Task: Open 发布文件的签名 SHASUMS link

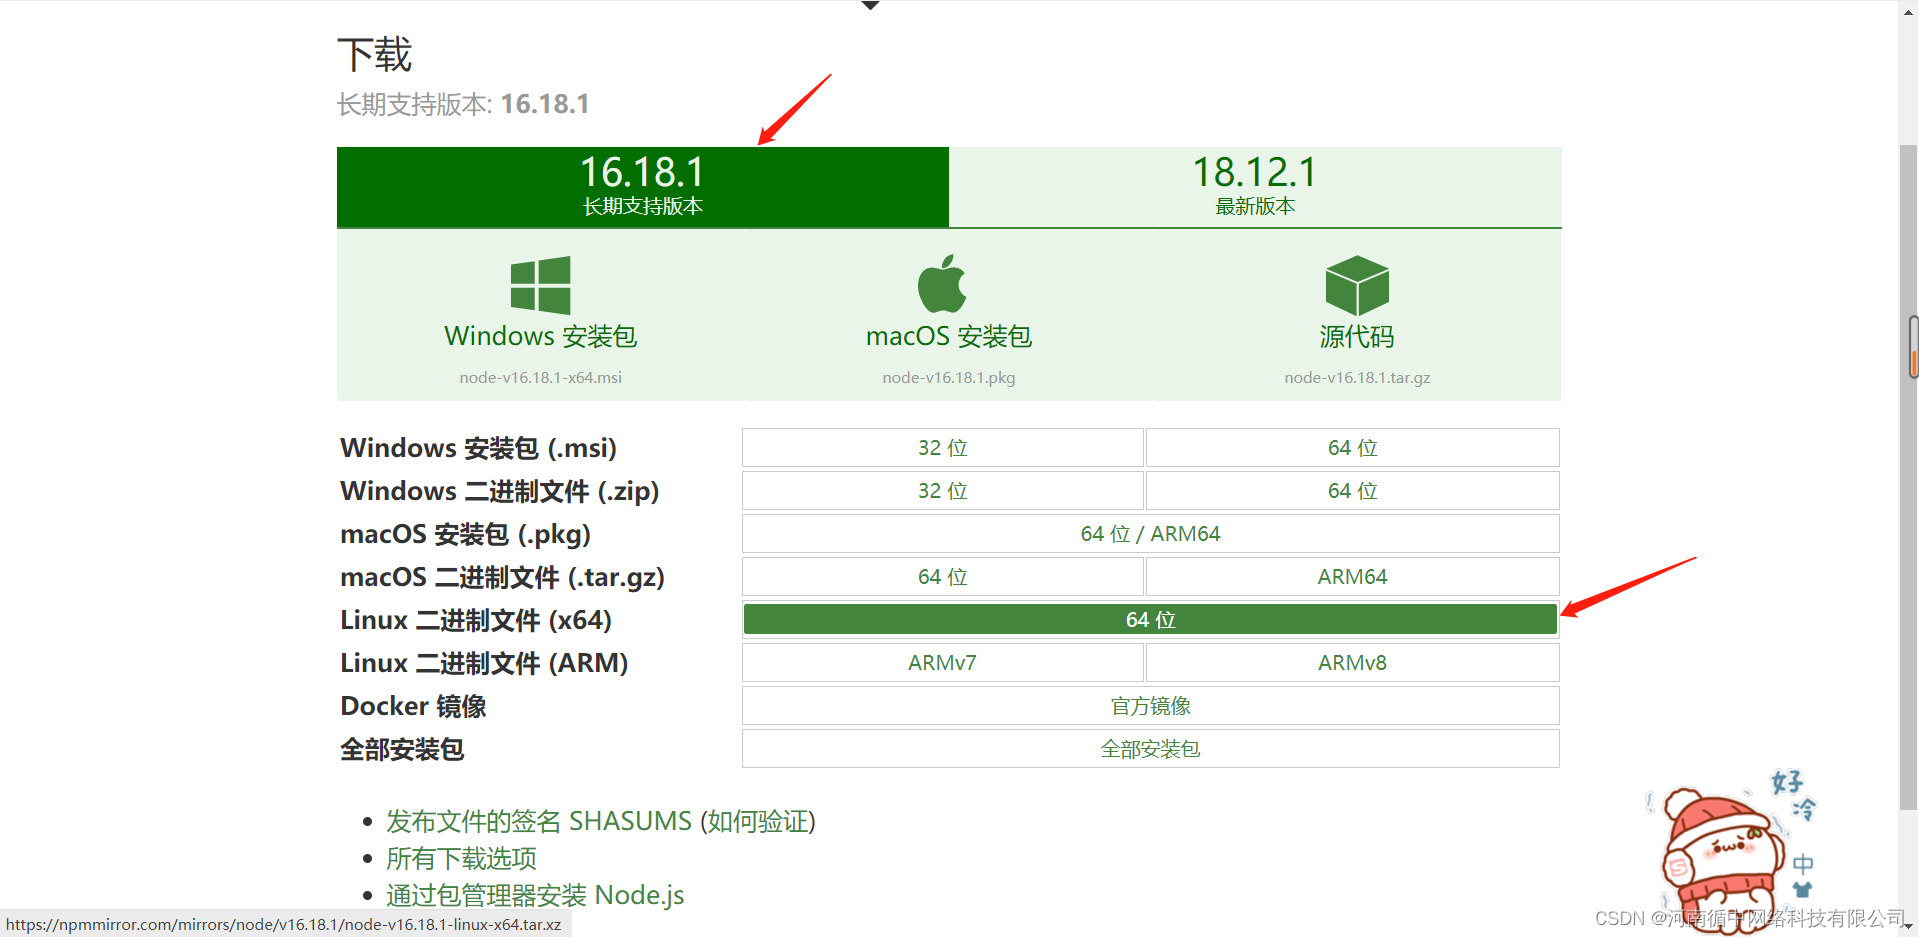Action: [539, 821]
